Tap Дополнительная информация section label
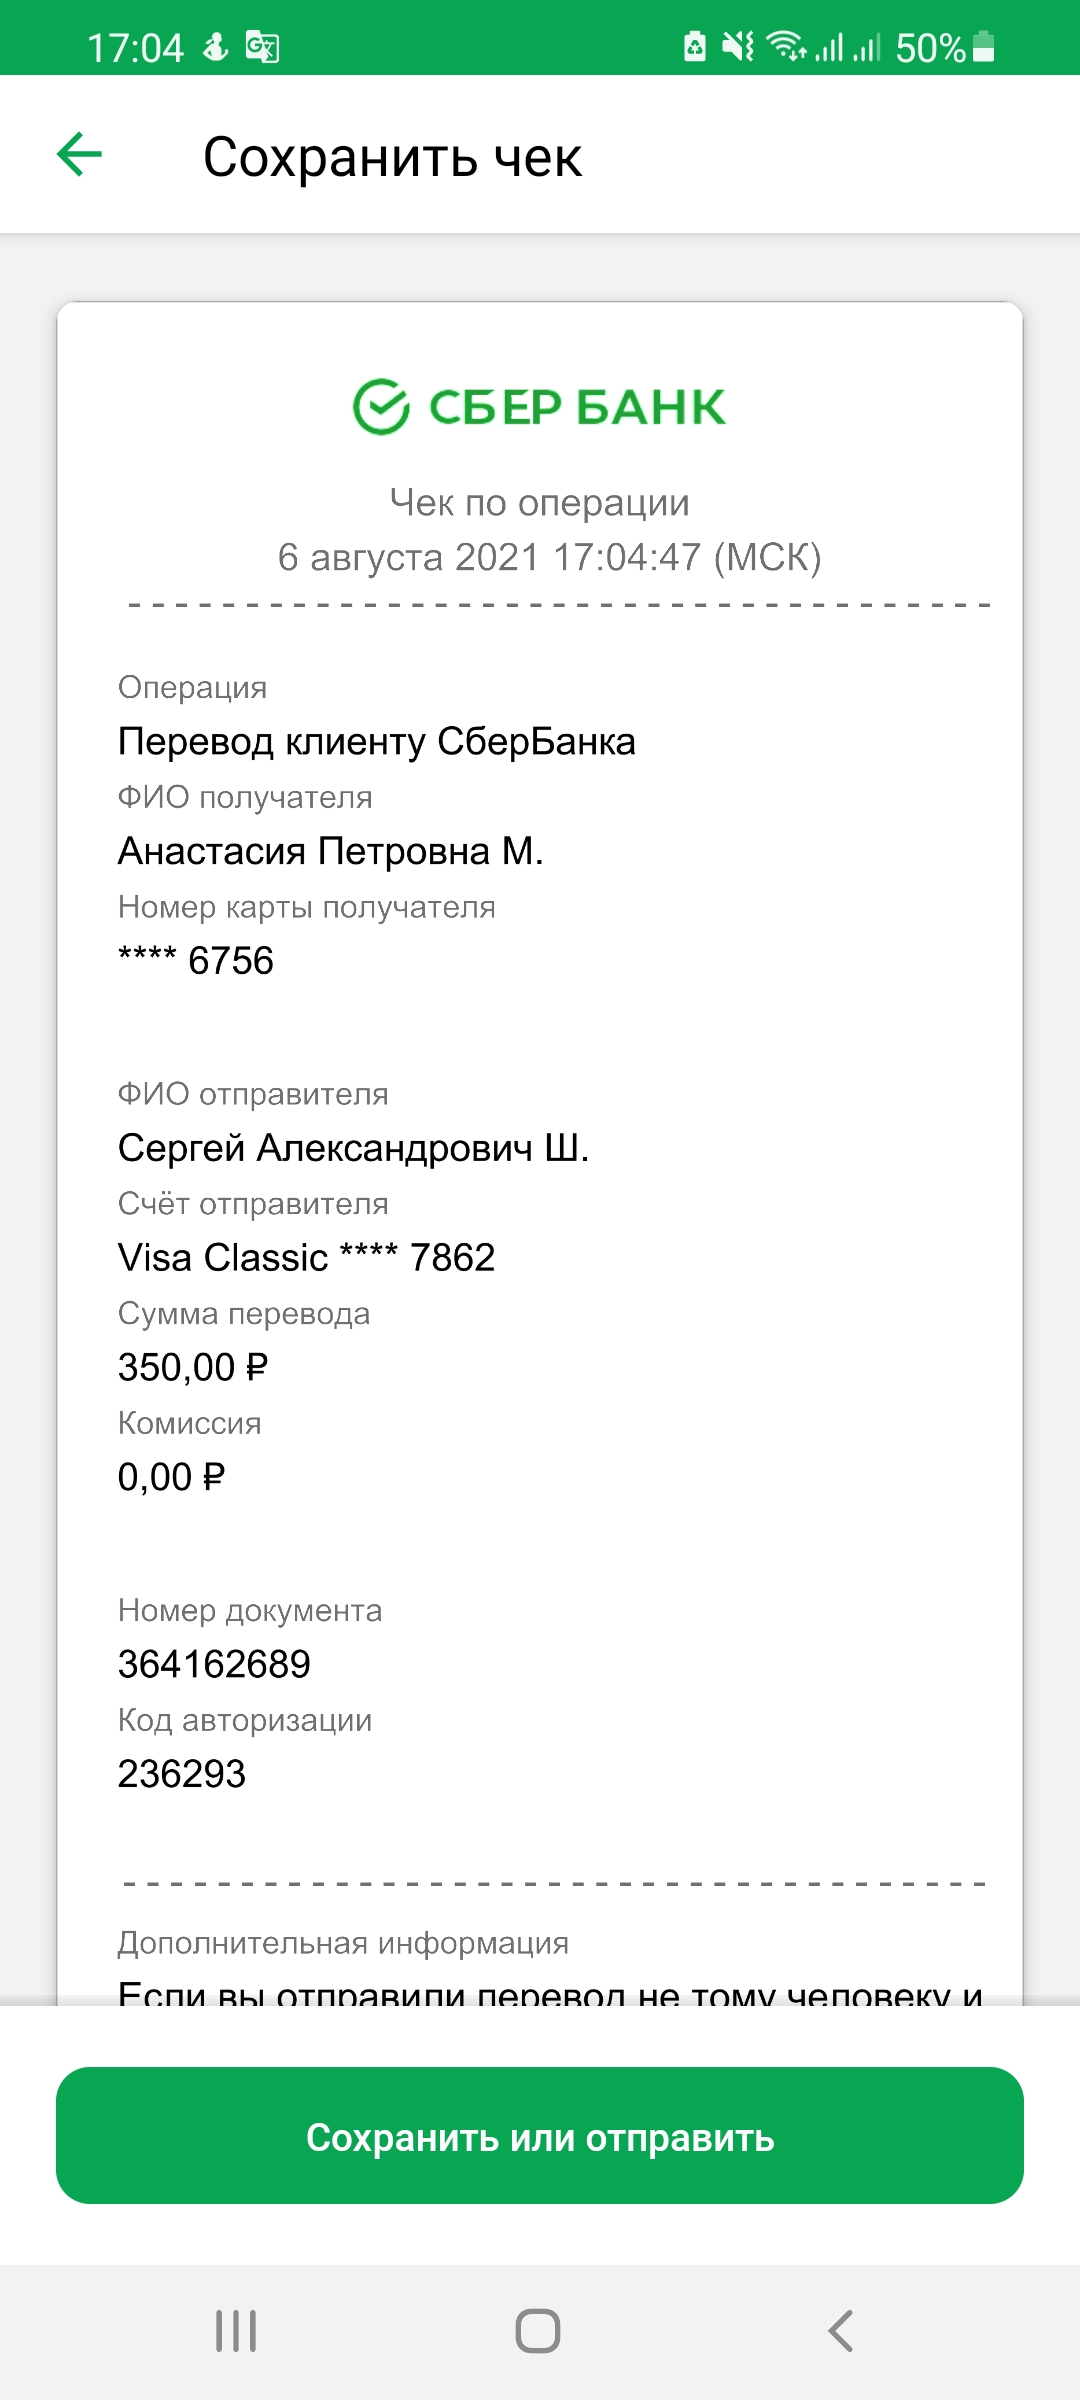 click(x=343, y=1943)
